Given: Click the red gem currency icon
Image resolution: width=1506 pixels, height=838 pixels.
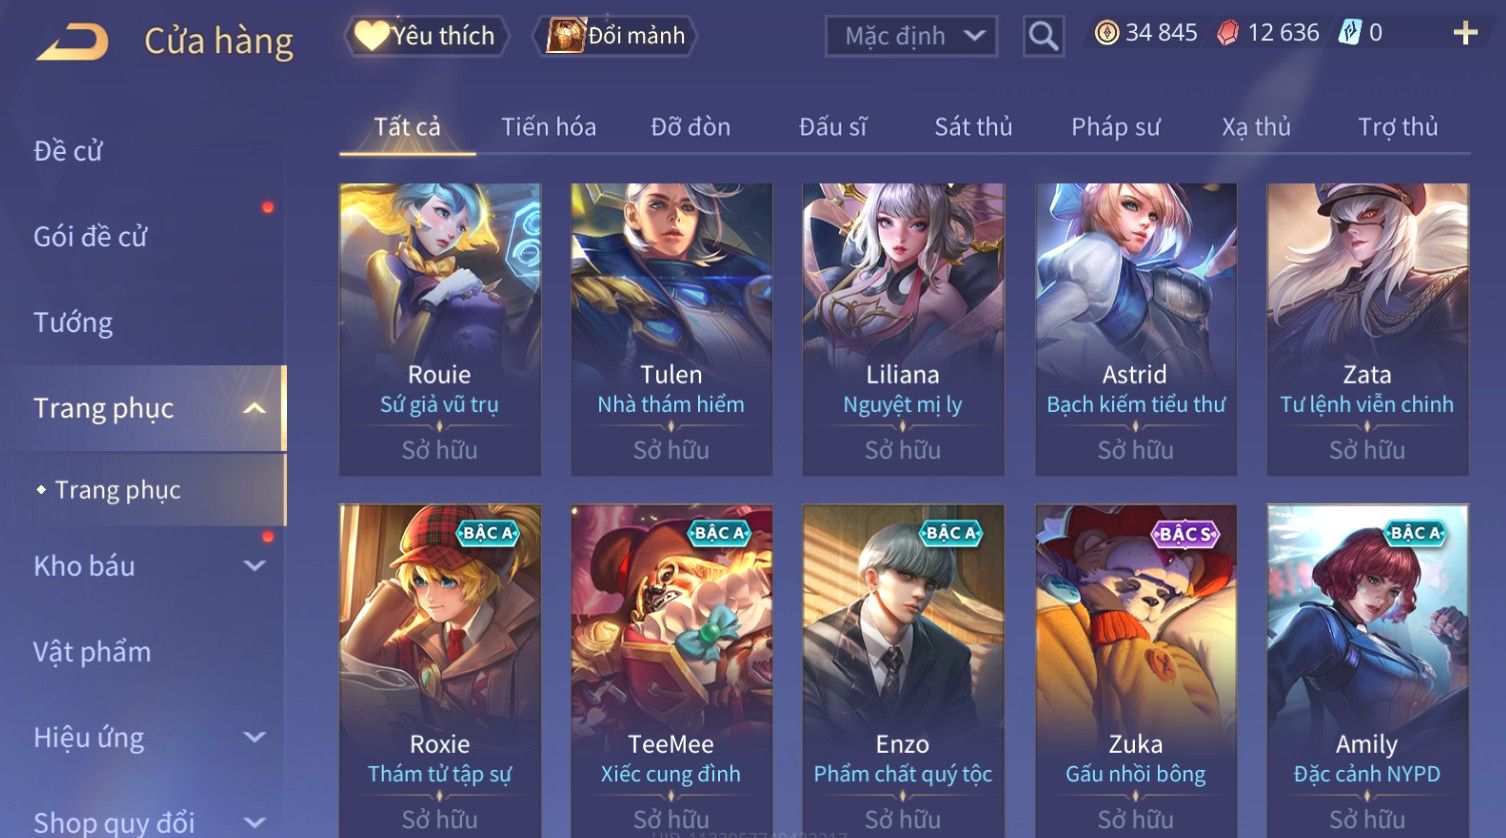Looking at the screenshot, I should point(1228,33).
